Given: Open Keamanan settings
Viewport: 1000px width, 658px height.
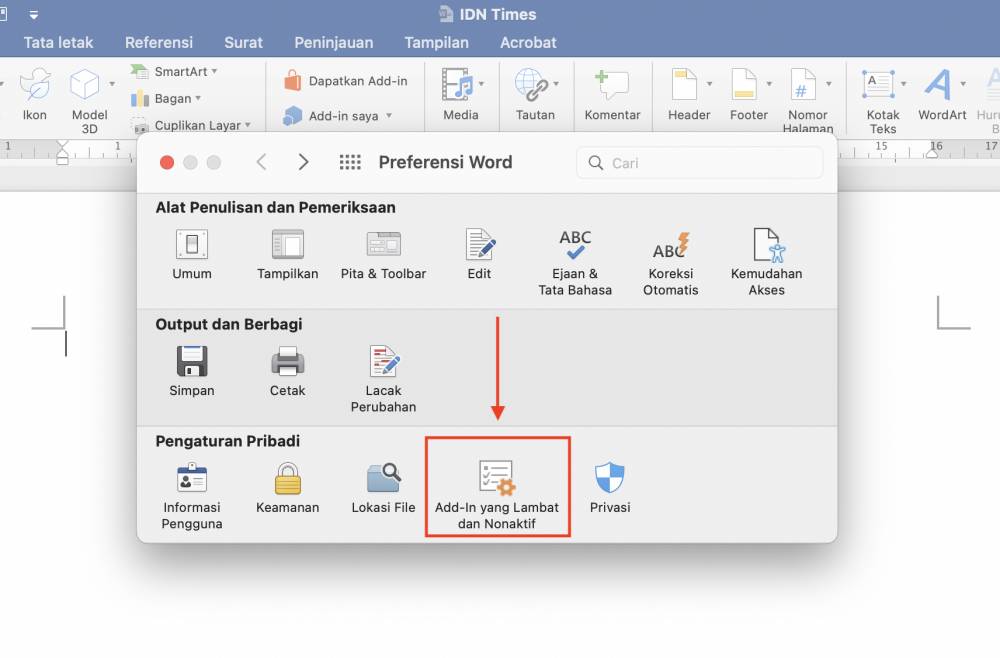Looking at the screenshot, I should [288, 488].
